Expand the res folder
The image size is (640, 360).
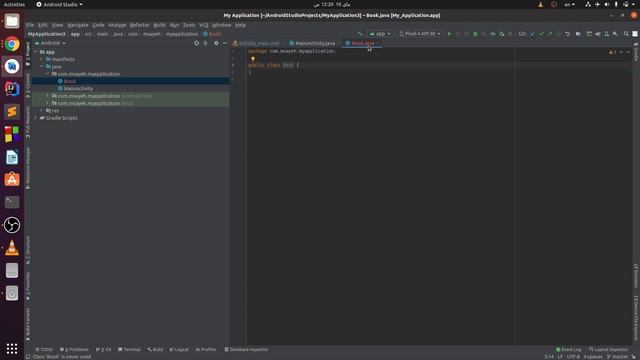point(42,111)
